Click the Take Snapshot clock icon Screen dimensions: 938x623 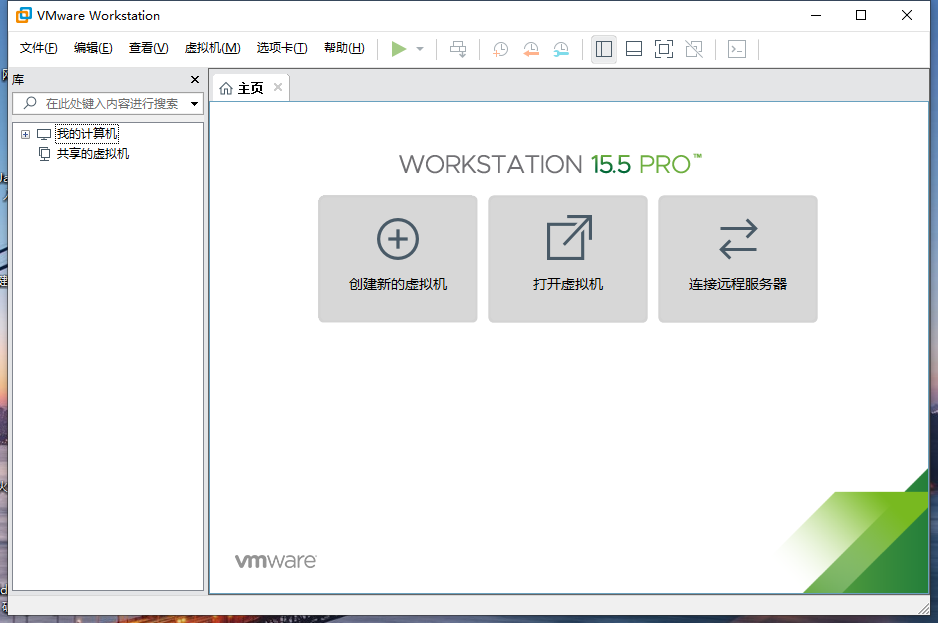[x=500, y=49]
